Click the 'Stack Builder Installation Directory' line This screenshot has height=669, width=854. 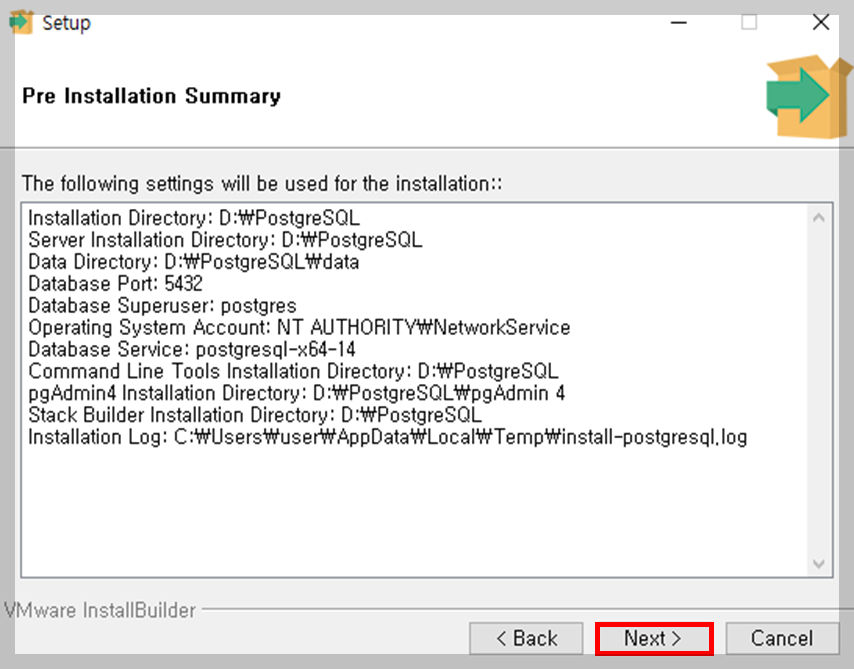[255, 415]
